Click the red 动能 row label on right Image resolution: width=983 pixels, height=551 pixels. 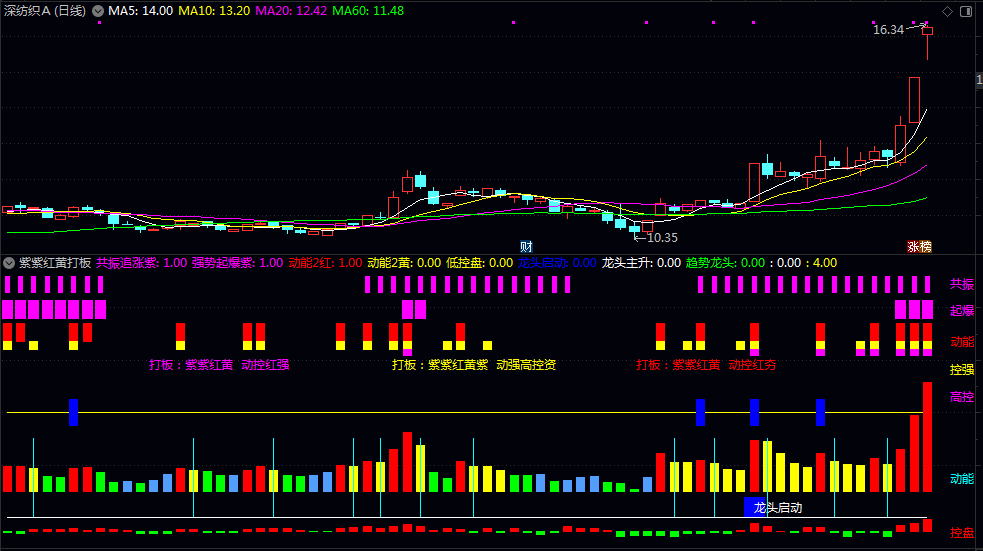pyautogui.click(x=962, y=342)
